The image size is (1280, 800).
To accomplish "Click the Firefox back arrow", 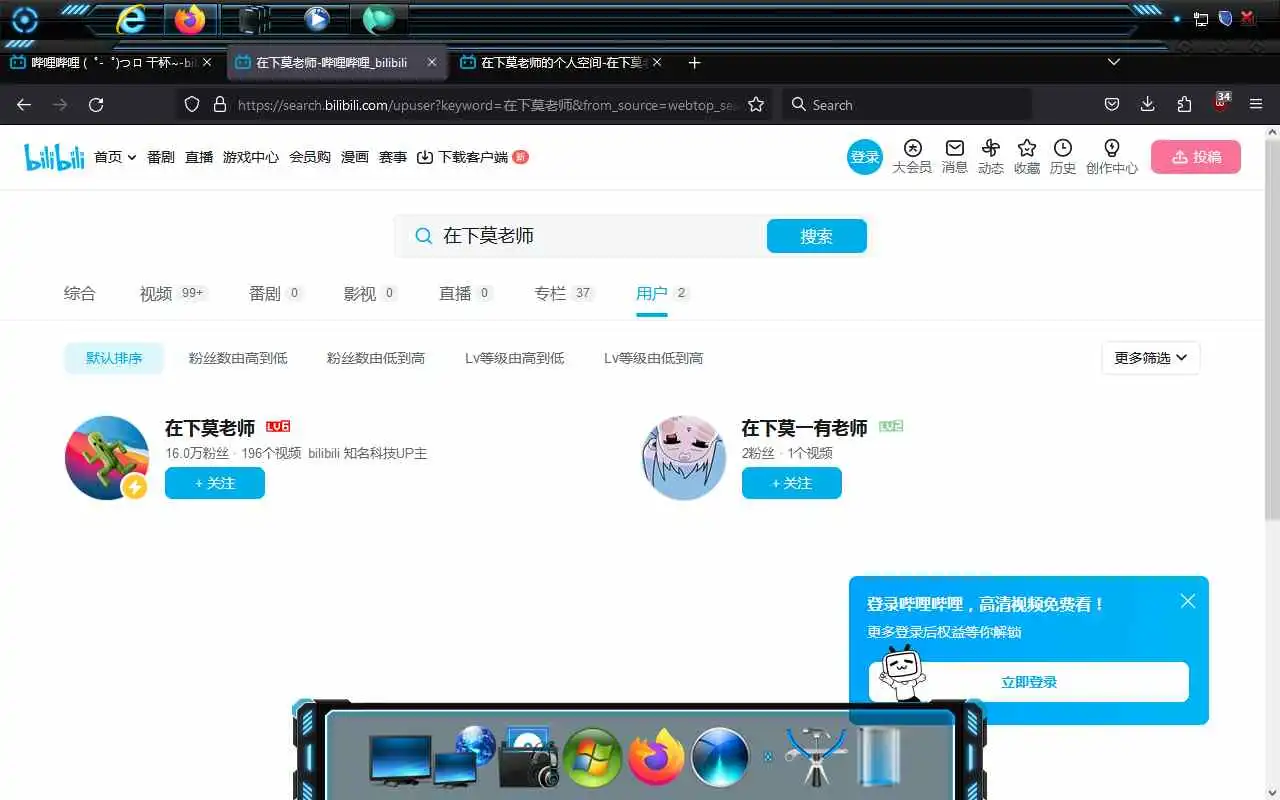I will click(24, 105).
